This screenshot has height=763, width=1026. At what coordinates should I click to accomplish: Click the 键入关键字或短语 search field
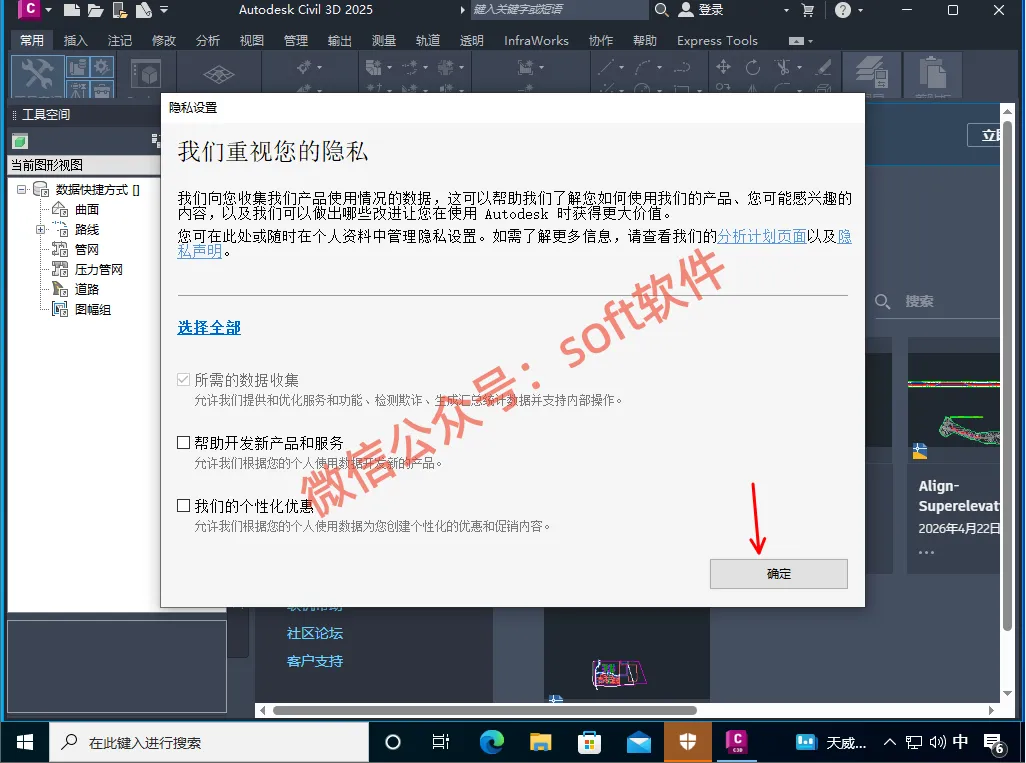pos(559,10)
